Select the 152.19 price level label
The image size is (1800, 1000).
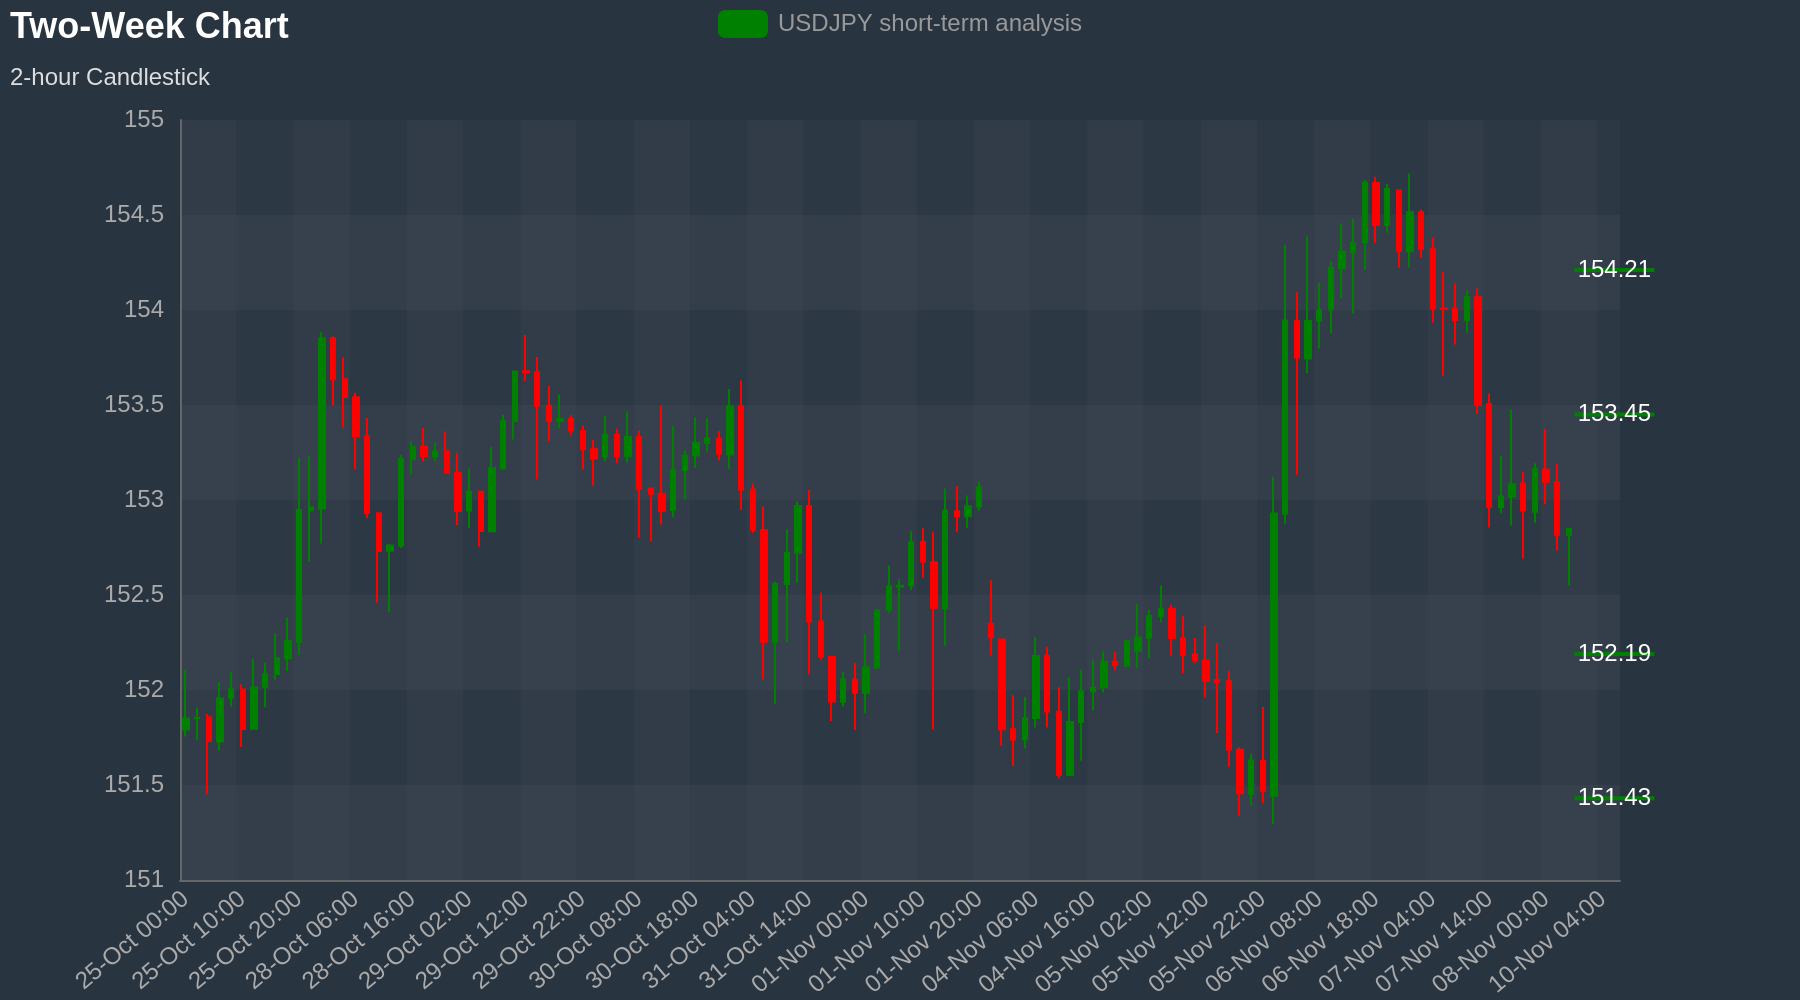click(1614, 653)
